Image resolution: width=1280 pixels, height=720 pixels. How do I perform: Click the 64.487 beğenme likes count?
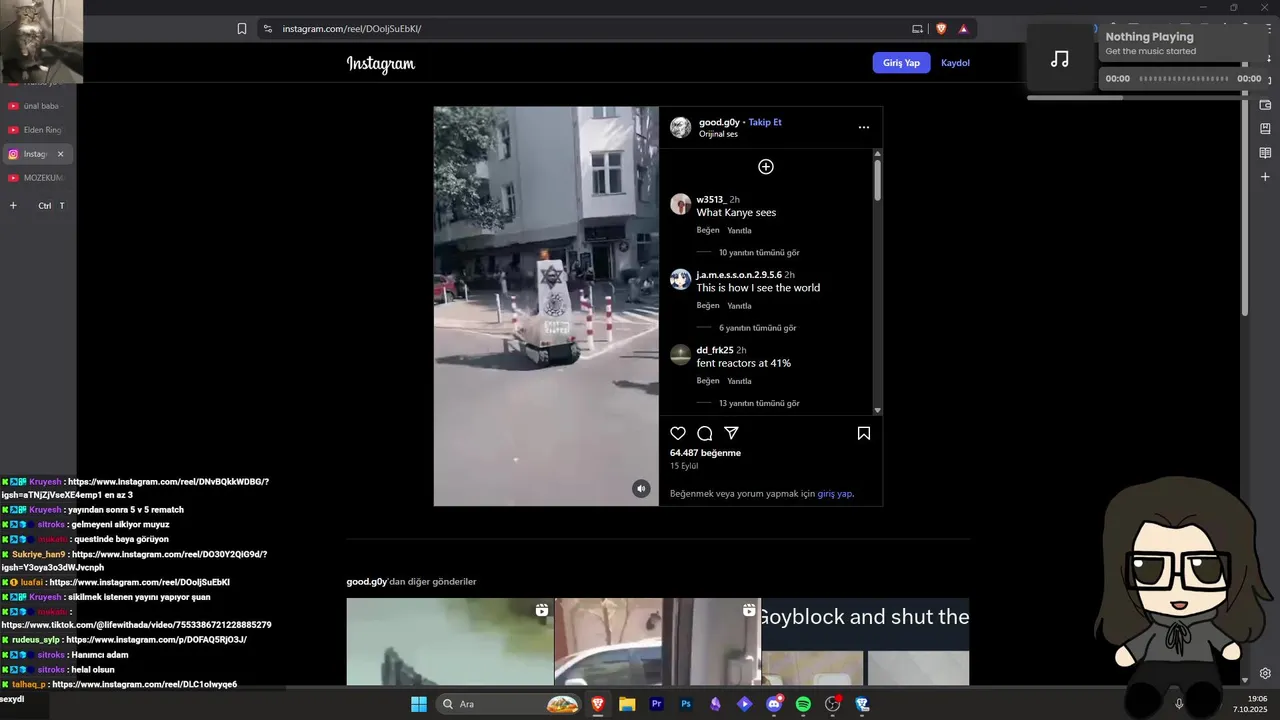click(705, 453)
